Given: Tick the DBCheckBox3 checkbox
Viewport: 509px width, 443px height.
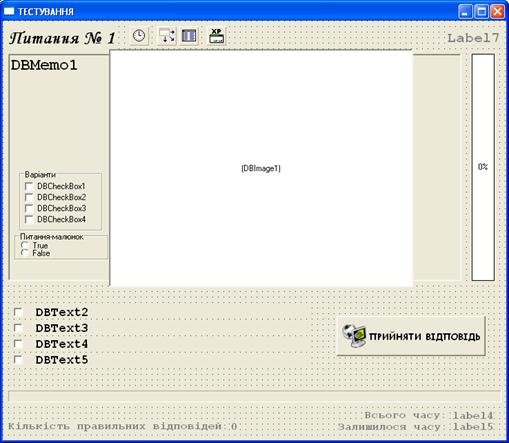Looking at the screenshot, I should point(29,208).
